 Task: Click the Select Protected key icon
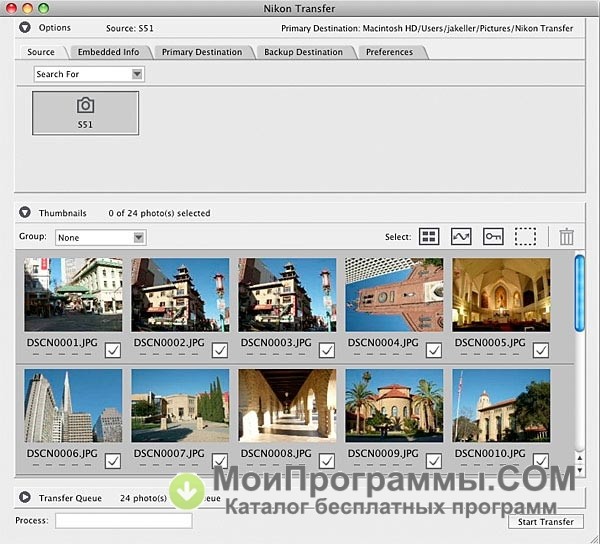point(493,236)
